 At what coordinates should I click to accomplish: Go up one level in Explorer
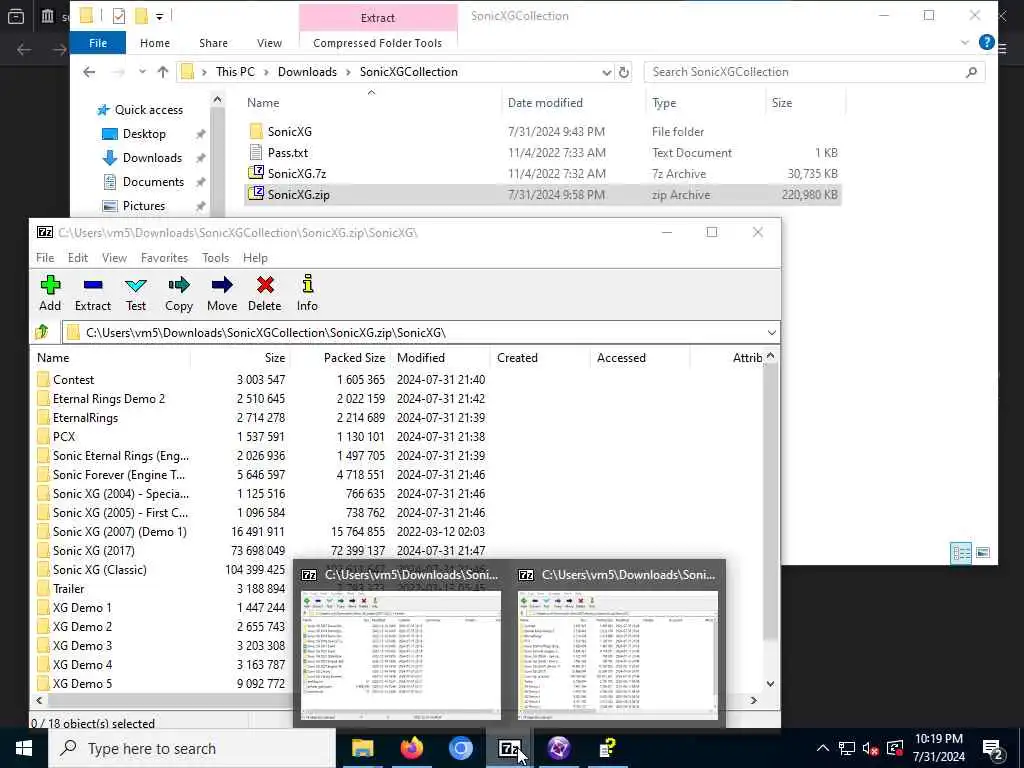pyautogui.click(x=163, y=72)
